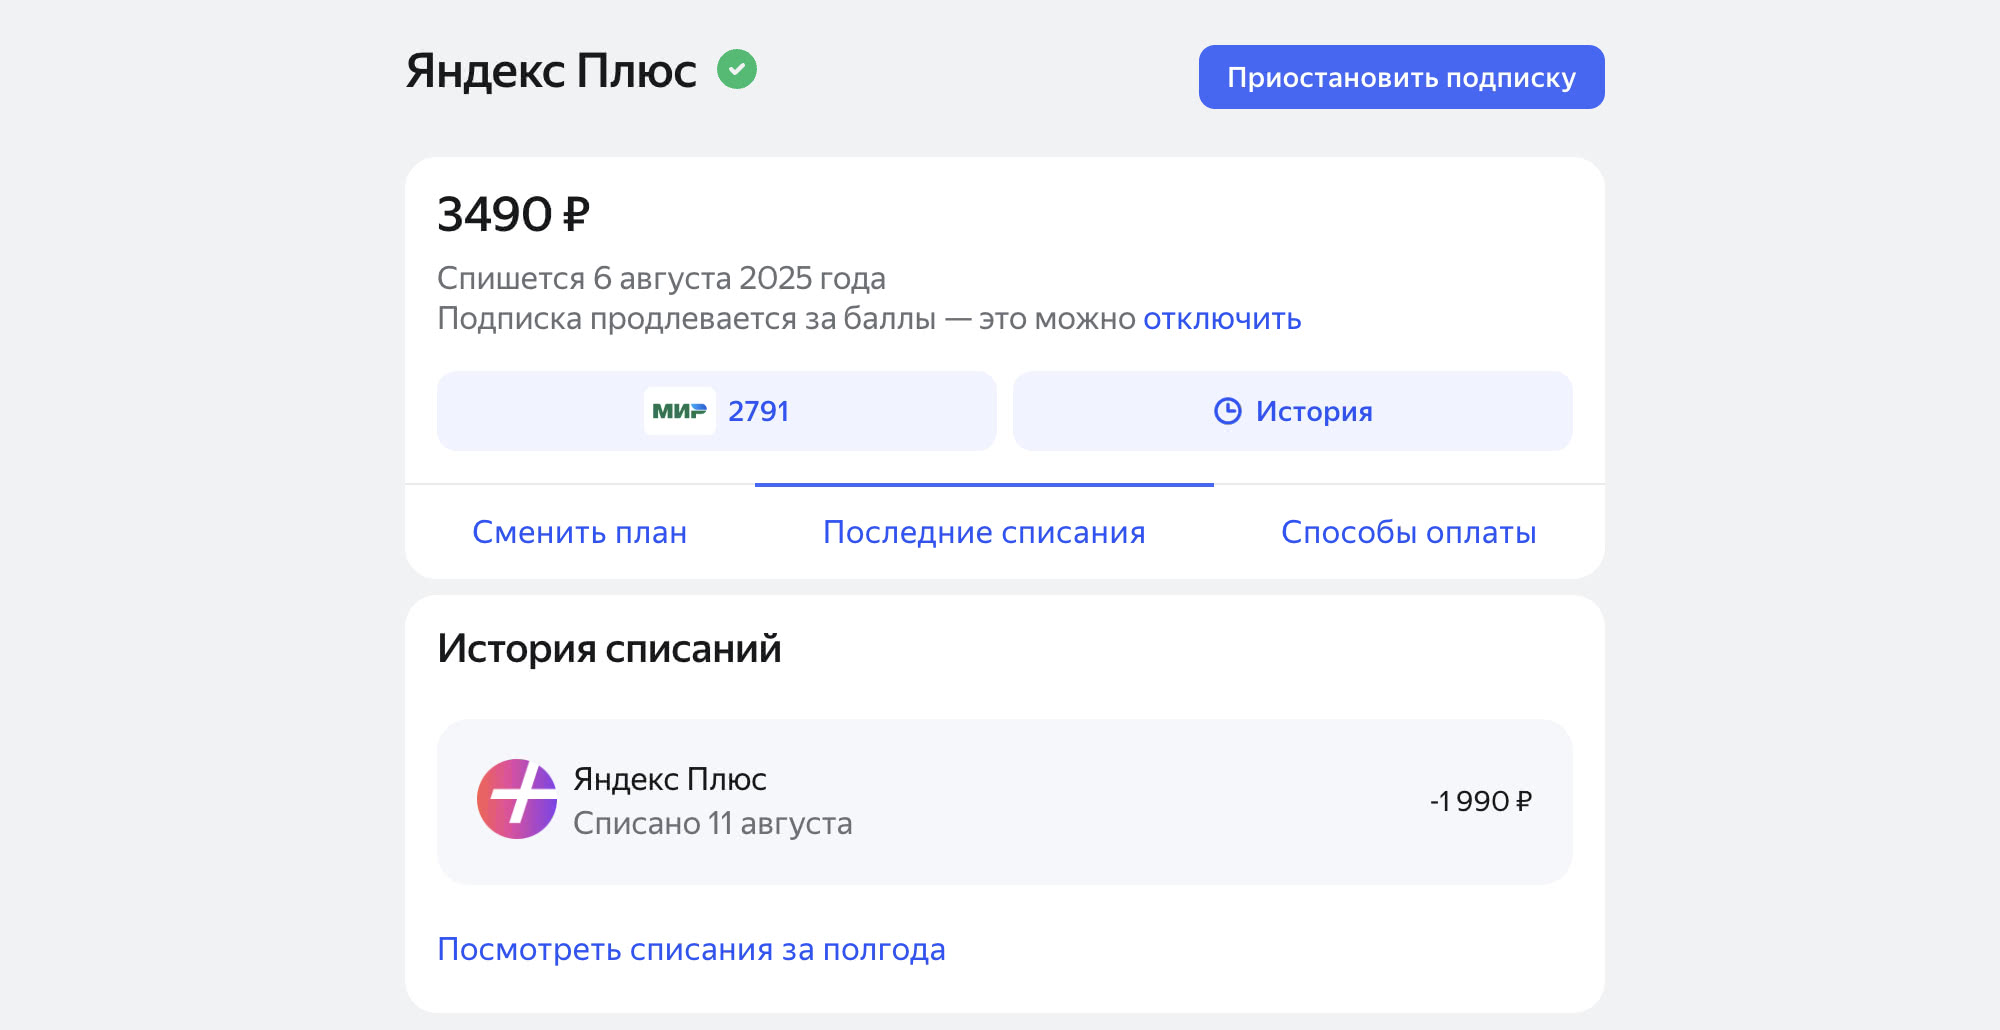Click the green verified checkmark icon
This screenshot has height=1030, width=2000.
tap(737, 69)
